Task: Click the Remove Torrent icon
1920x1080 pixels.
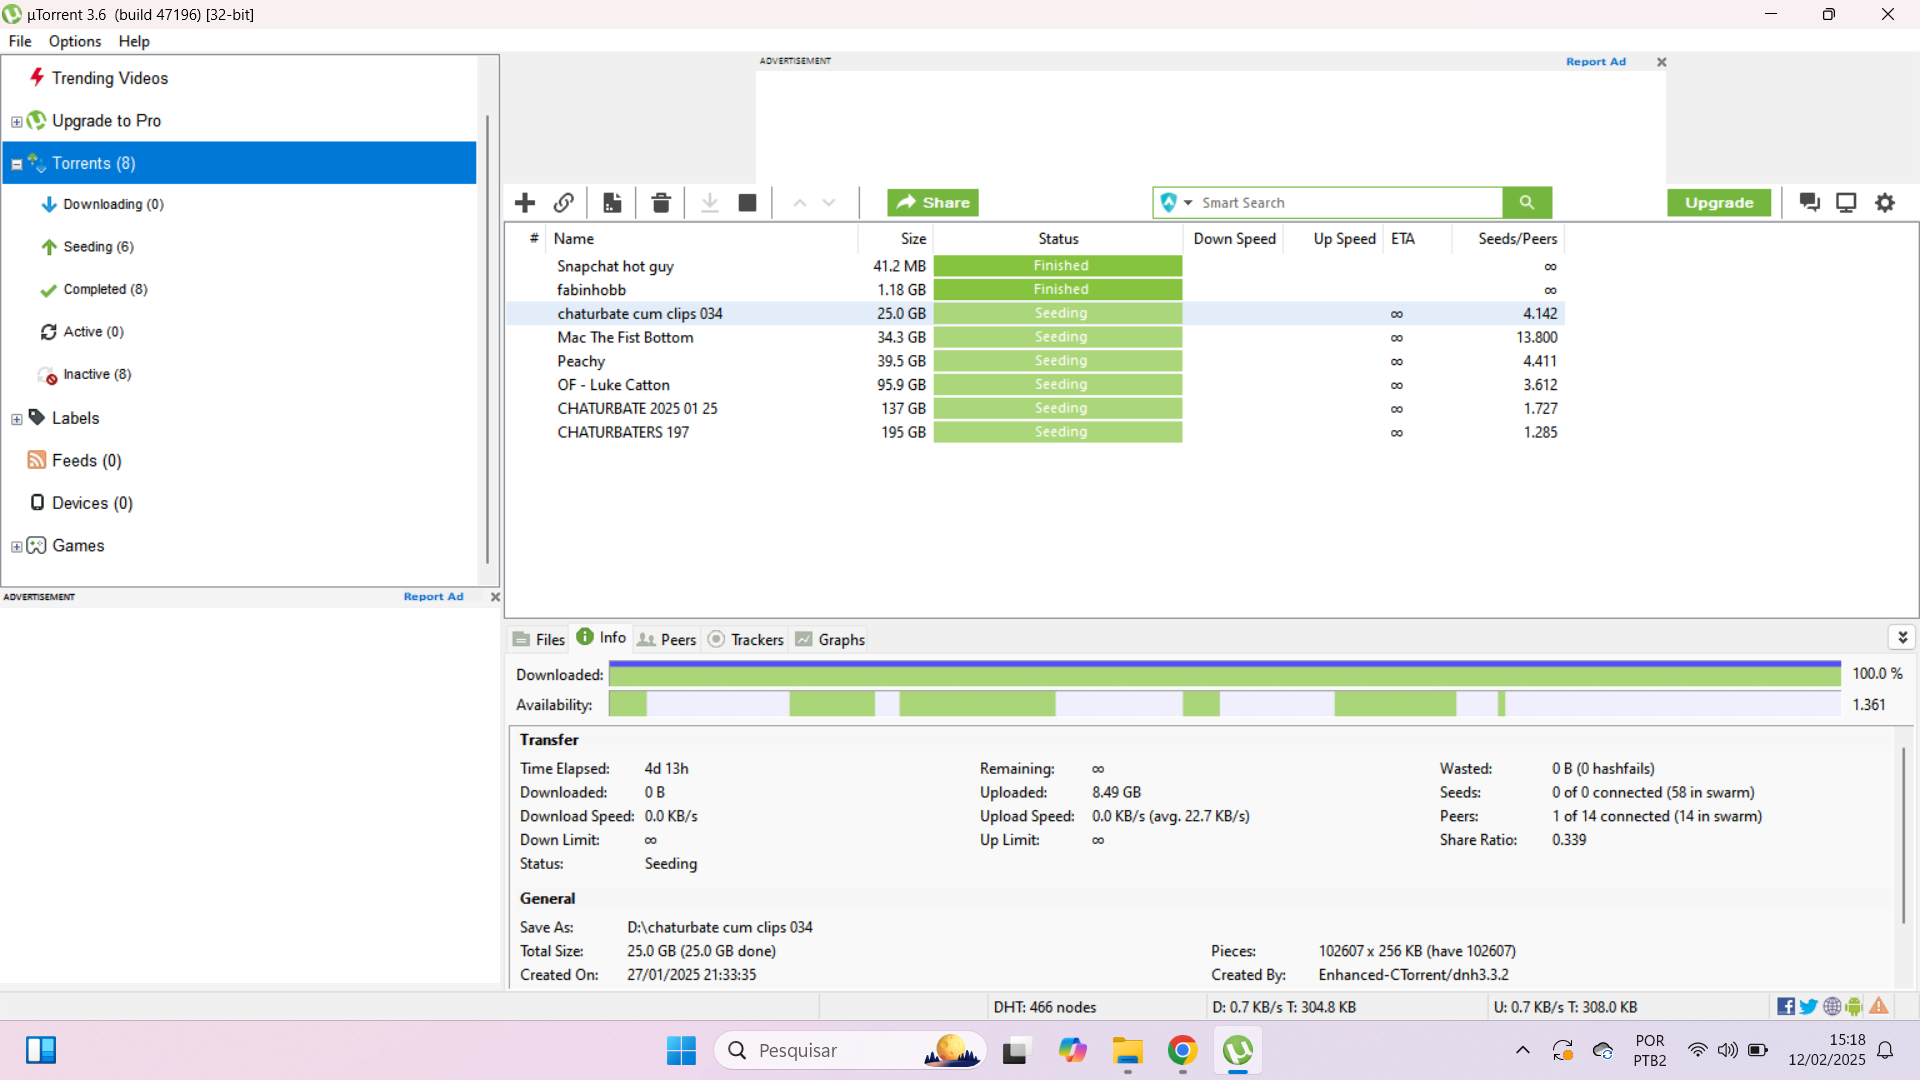Action: (662, 202)
